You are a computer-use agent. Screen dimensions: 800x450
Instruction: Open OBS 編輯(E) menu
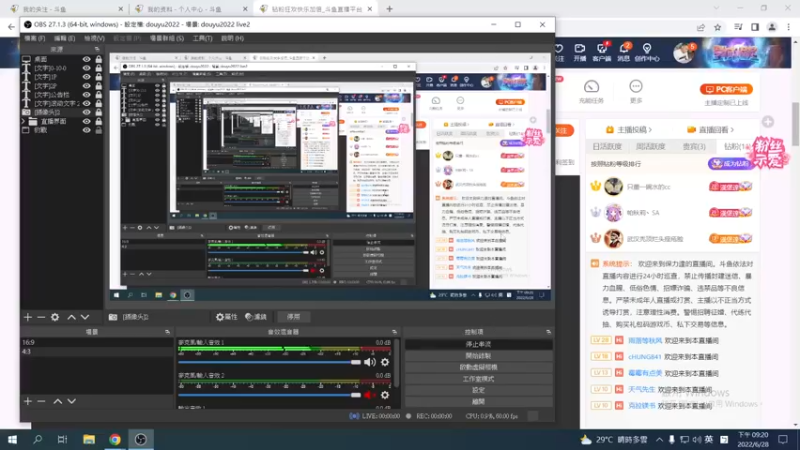point(64,38)
